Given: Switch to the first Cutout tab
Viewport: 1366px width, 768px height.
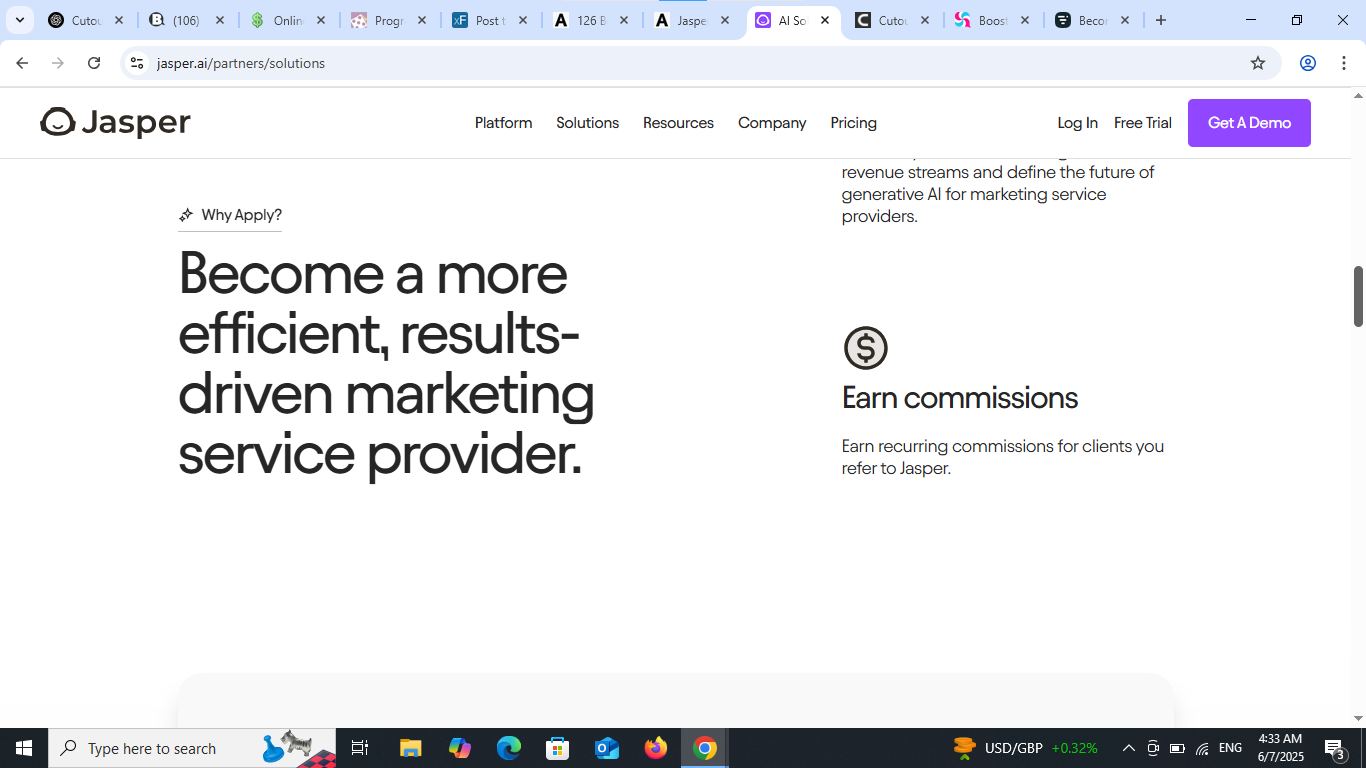Looking at the screenshot, I should tap(87, 20).
